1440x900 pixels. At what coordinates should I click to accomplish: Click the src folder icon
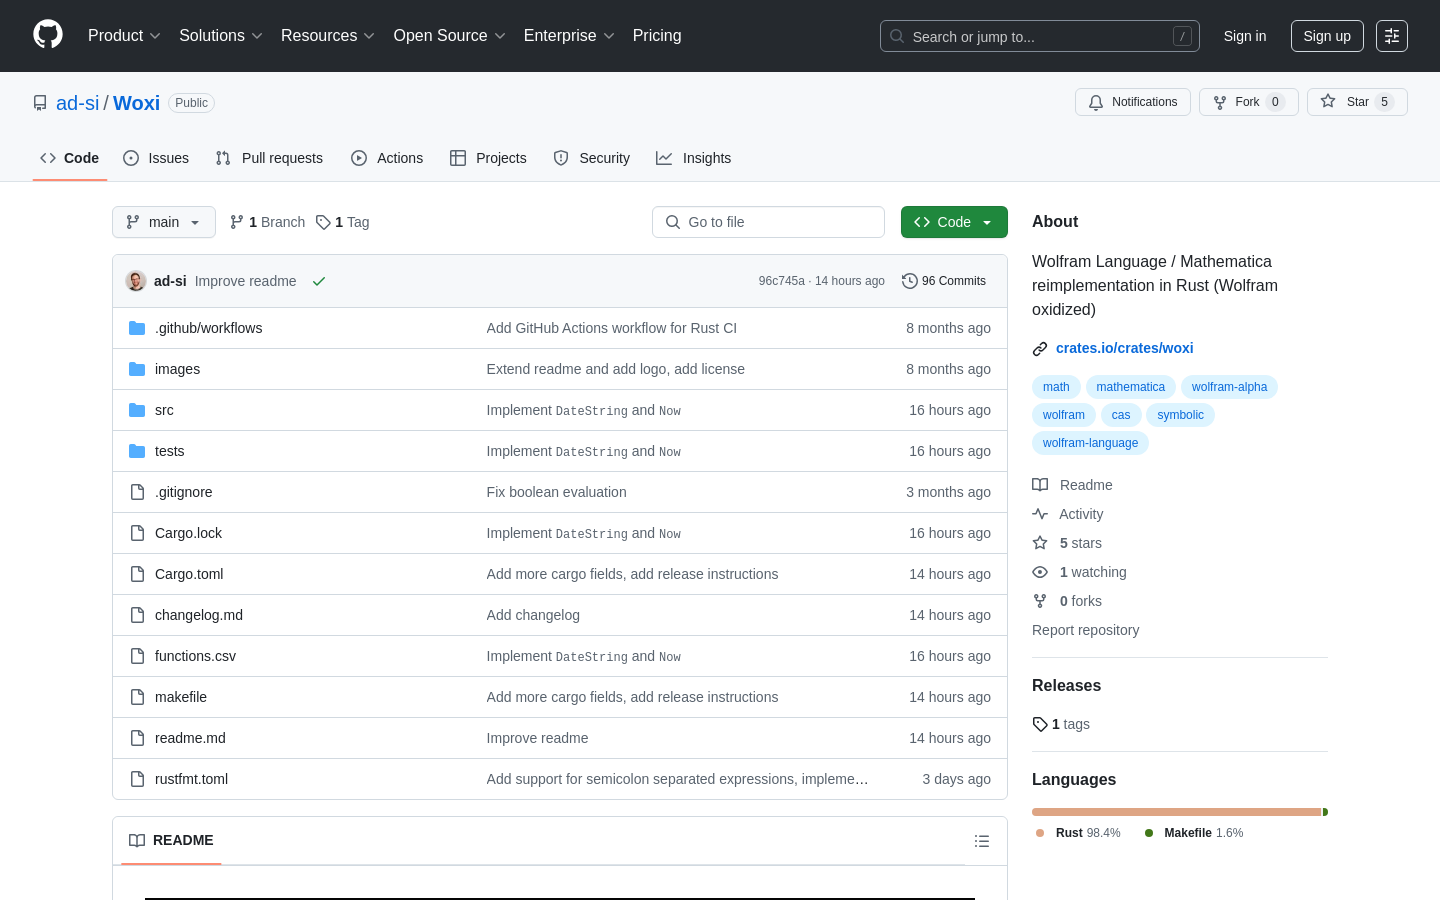[137, 410]
